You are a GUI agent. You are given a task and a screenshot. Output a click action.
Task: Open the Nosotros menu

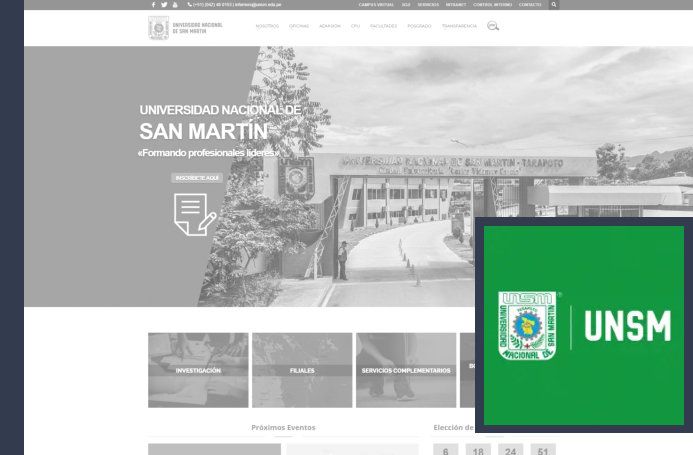click(x=267, y=26)
